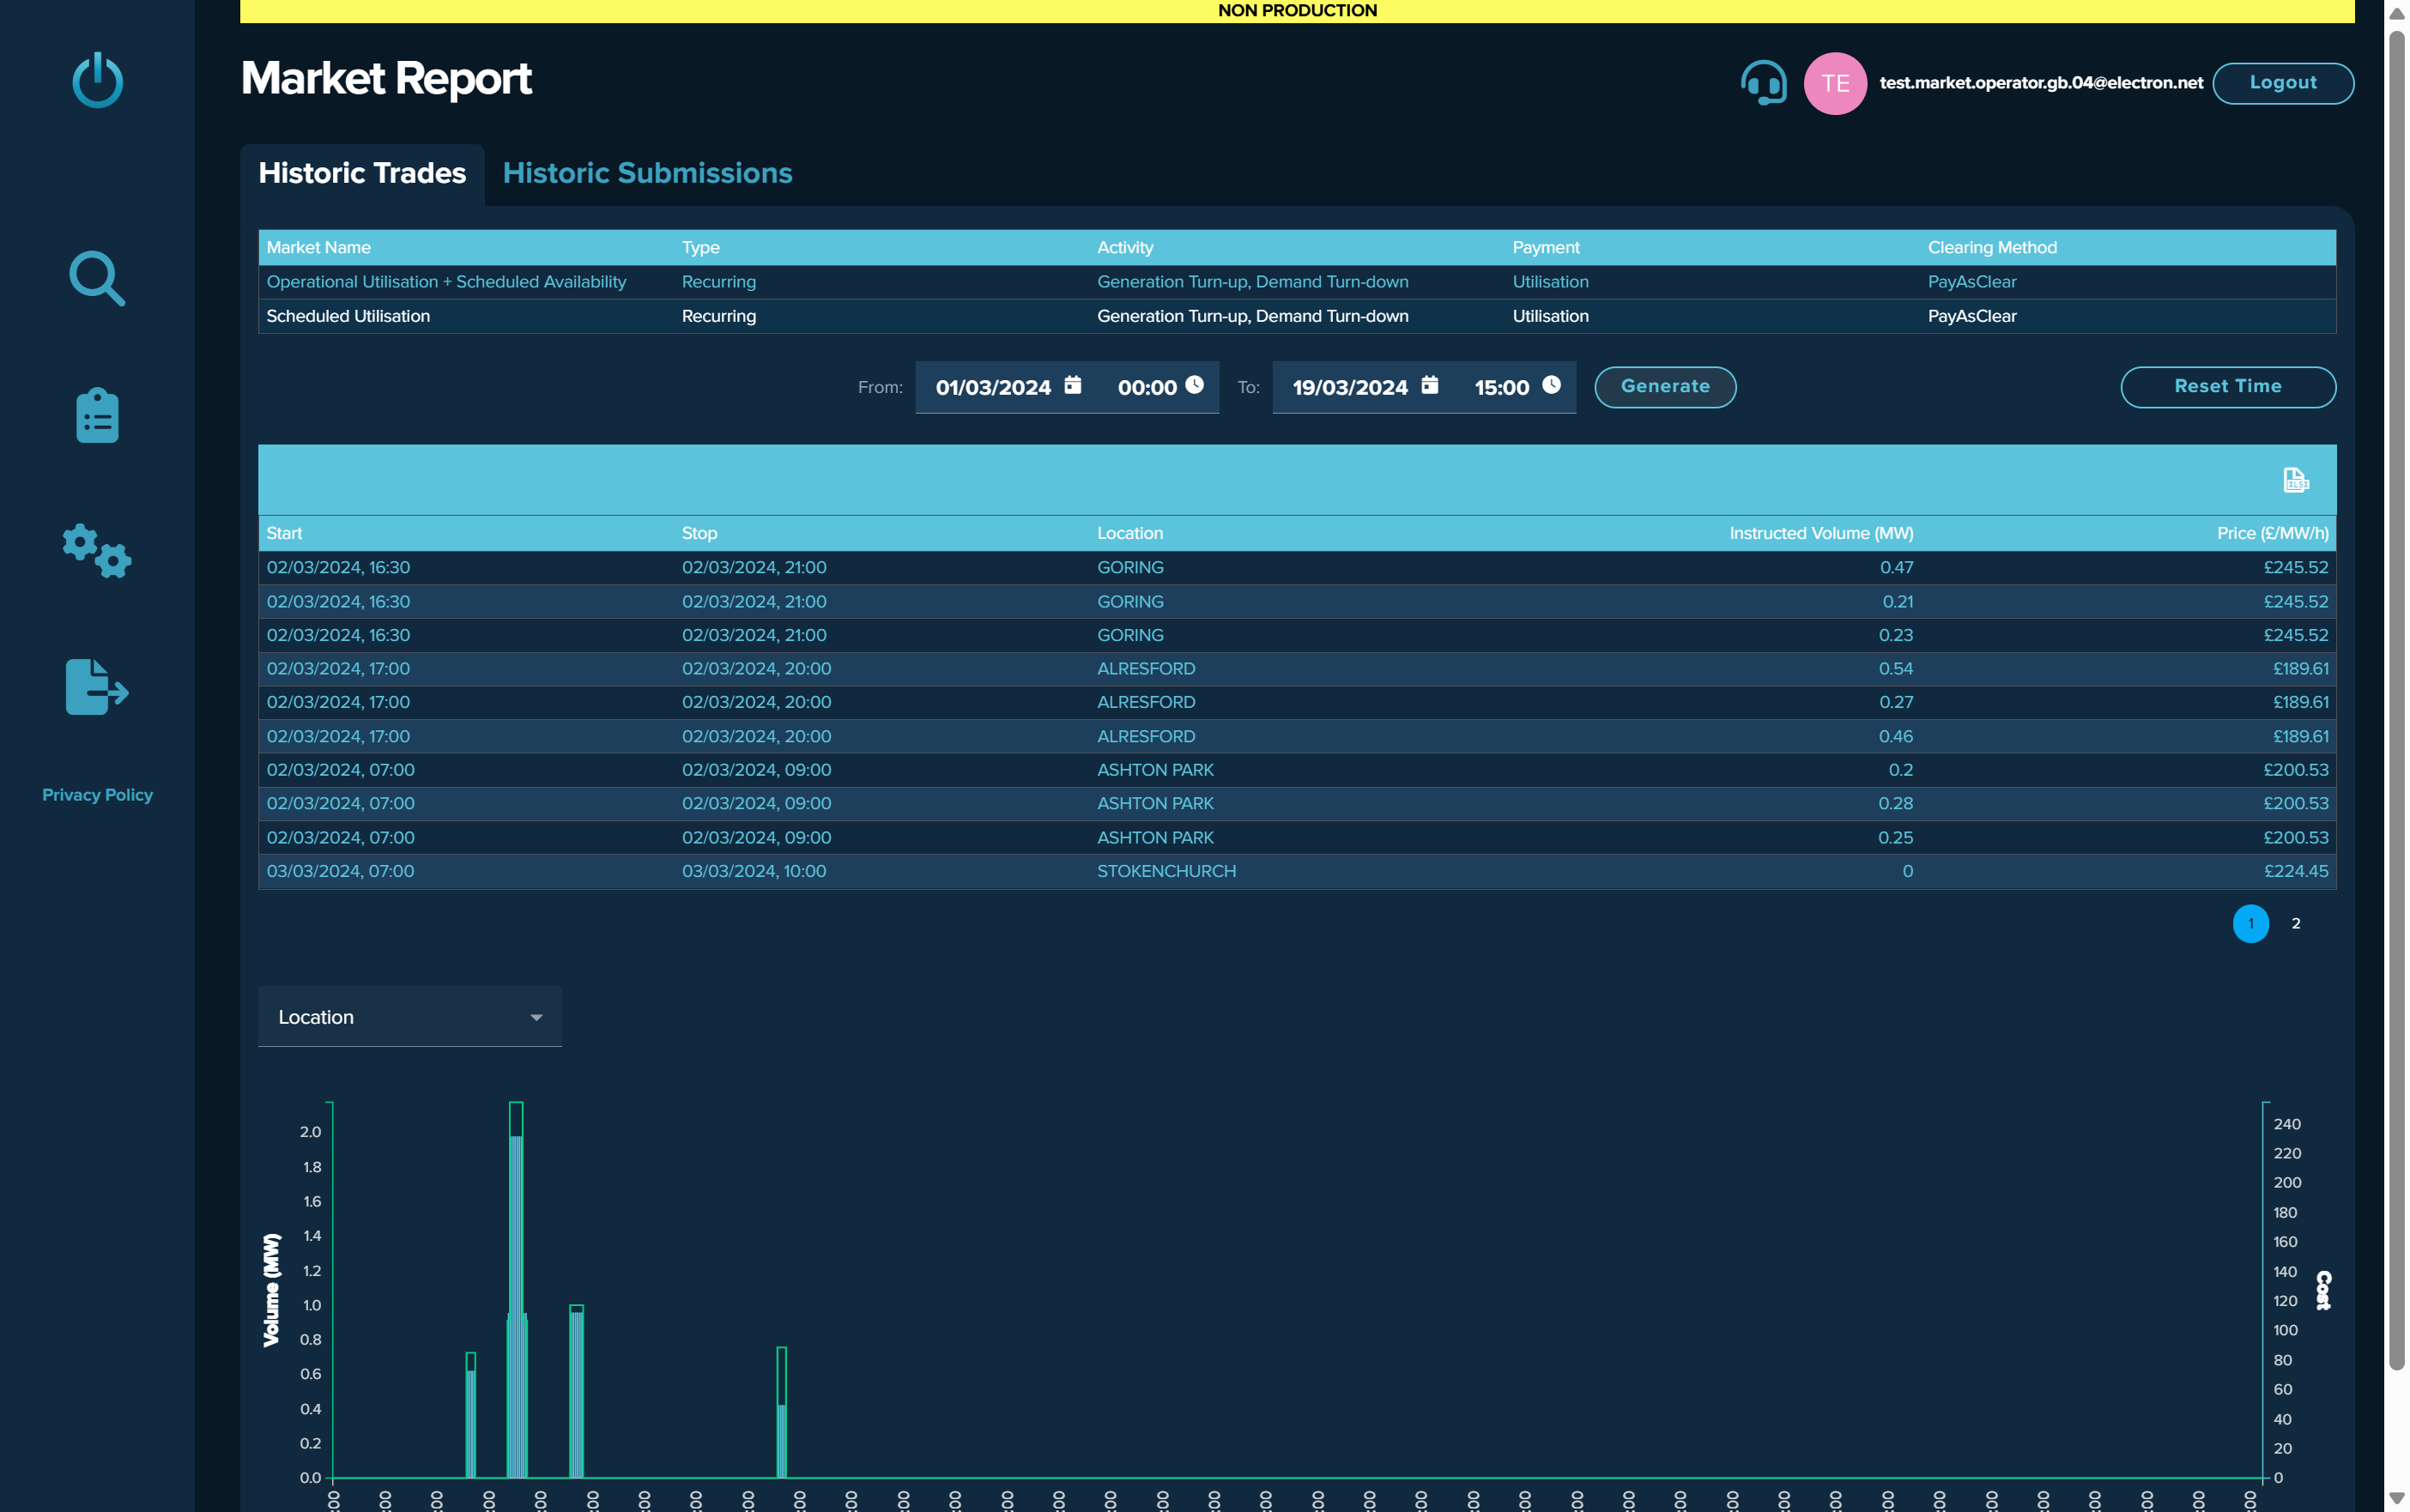Open the Location dropdown above the chart
This screenshot has width=2410, height=1512.
(410, 1017)
